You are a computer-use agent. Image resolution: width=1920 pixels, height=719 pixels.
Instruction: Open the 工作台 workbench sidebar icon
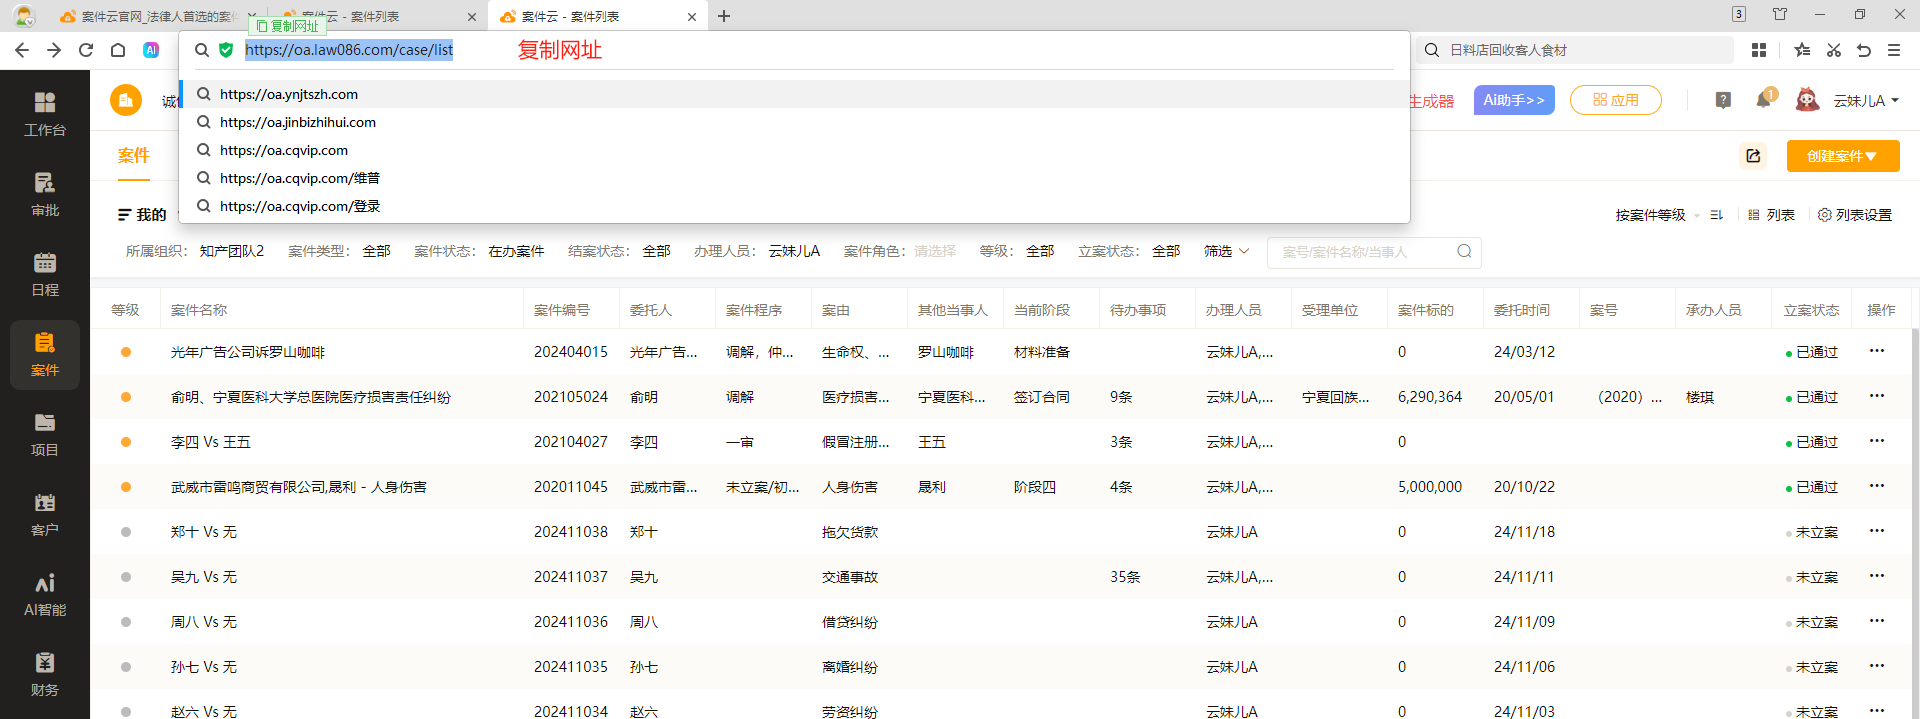point(45,114)
